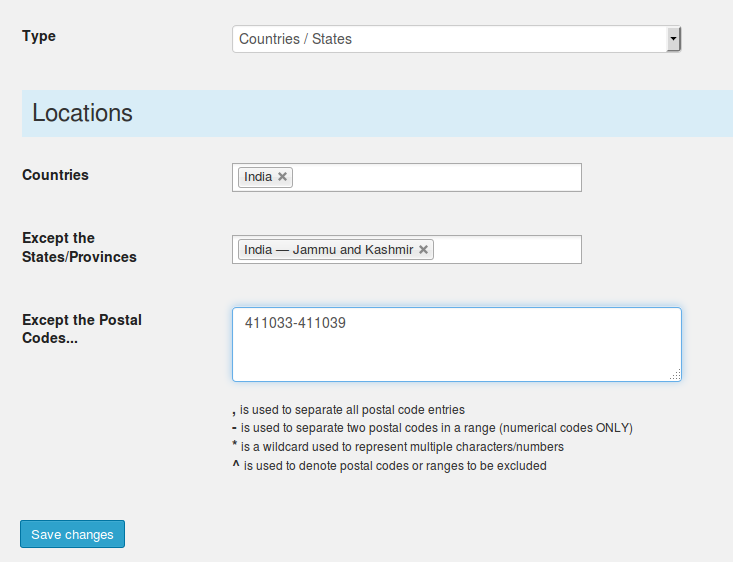The width and height of the screenshot is (733, 562).
Task: Remove the Jammu and Kashmir tag
Action: pyautogui.click(x=424, y=250)
